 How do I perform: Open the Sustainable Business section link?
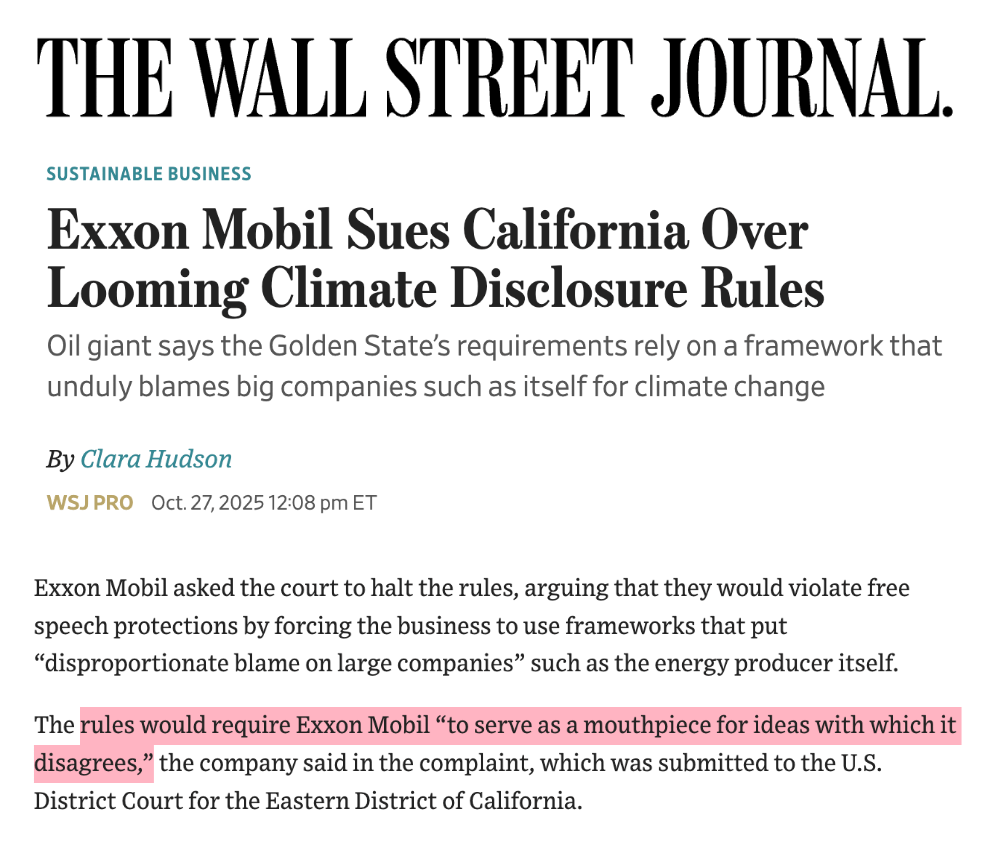click(149, 174)
